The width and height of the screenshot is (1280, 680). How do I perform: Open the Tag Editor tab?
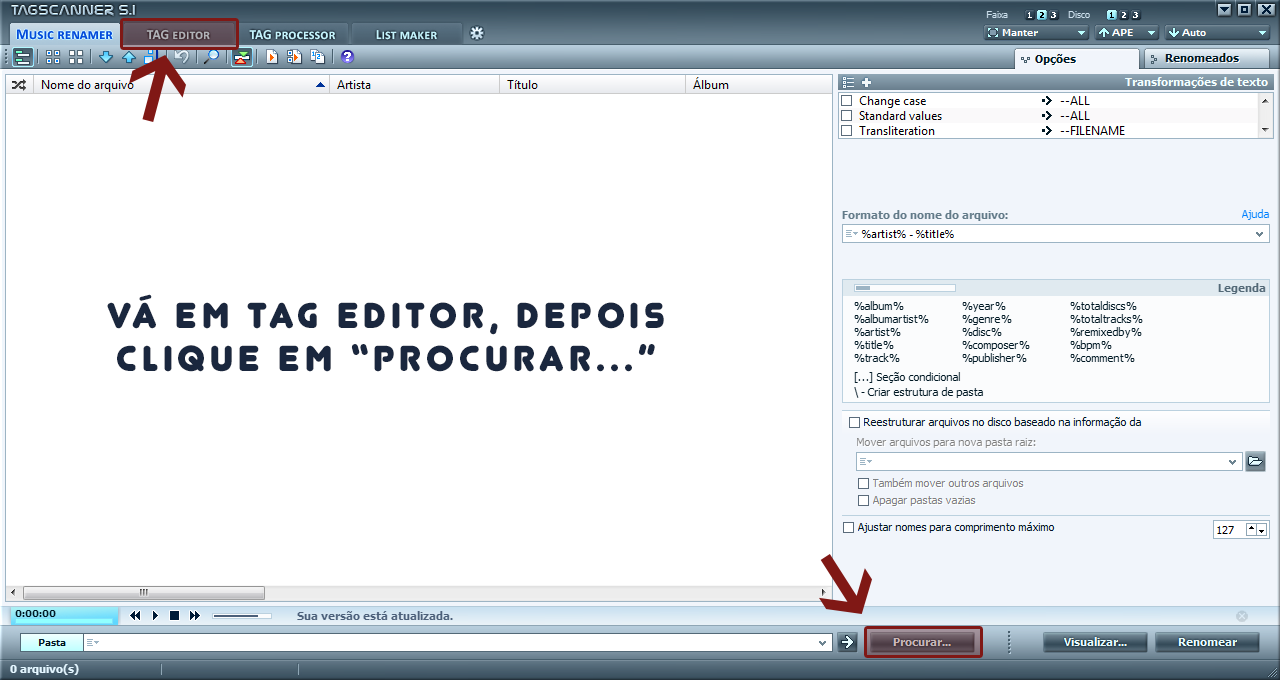[x=179, y=35]
